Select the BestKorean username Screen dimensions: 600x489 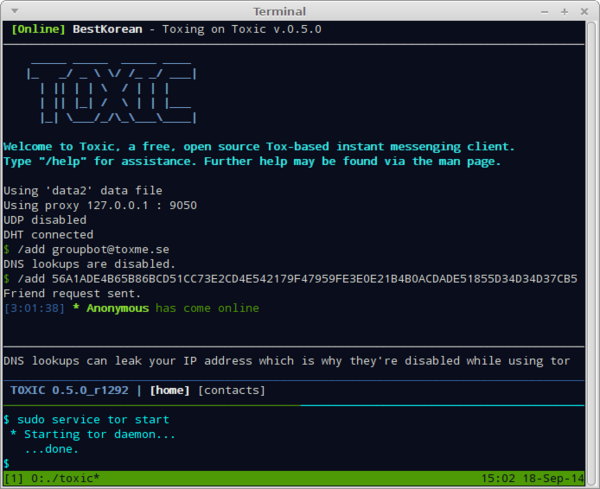[x=108, y=29]
